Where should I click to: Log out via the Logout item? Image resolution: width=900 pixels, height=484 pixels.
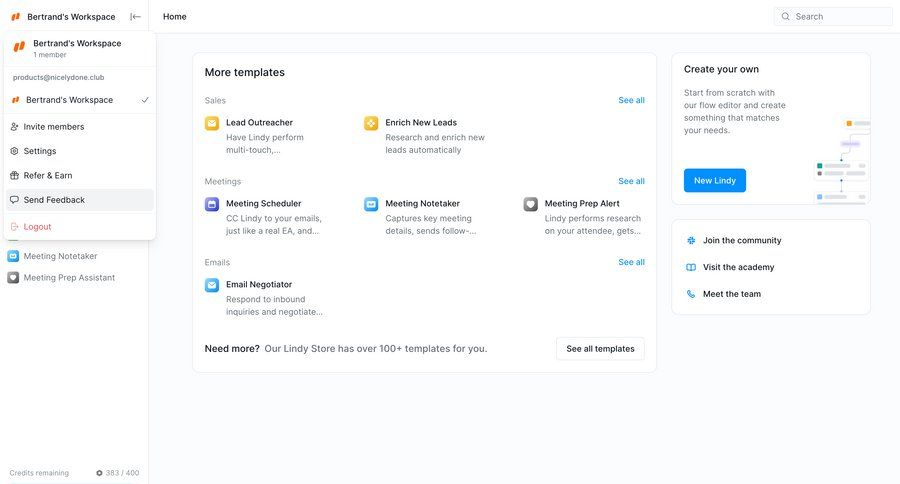tap(79, 227)
